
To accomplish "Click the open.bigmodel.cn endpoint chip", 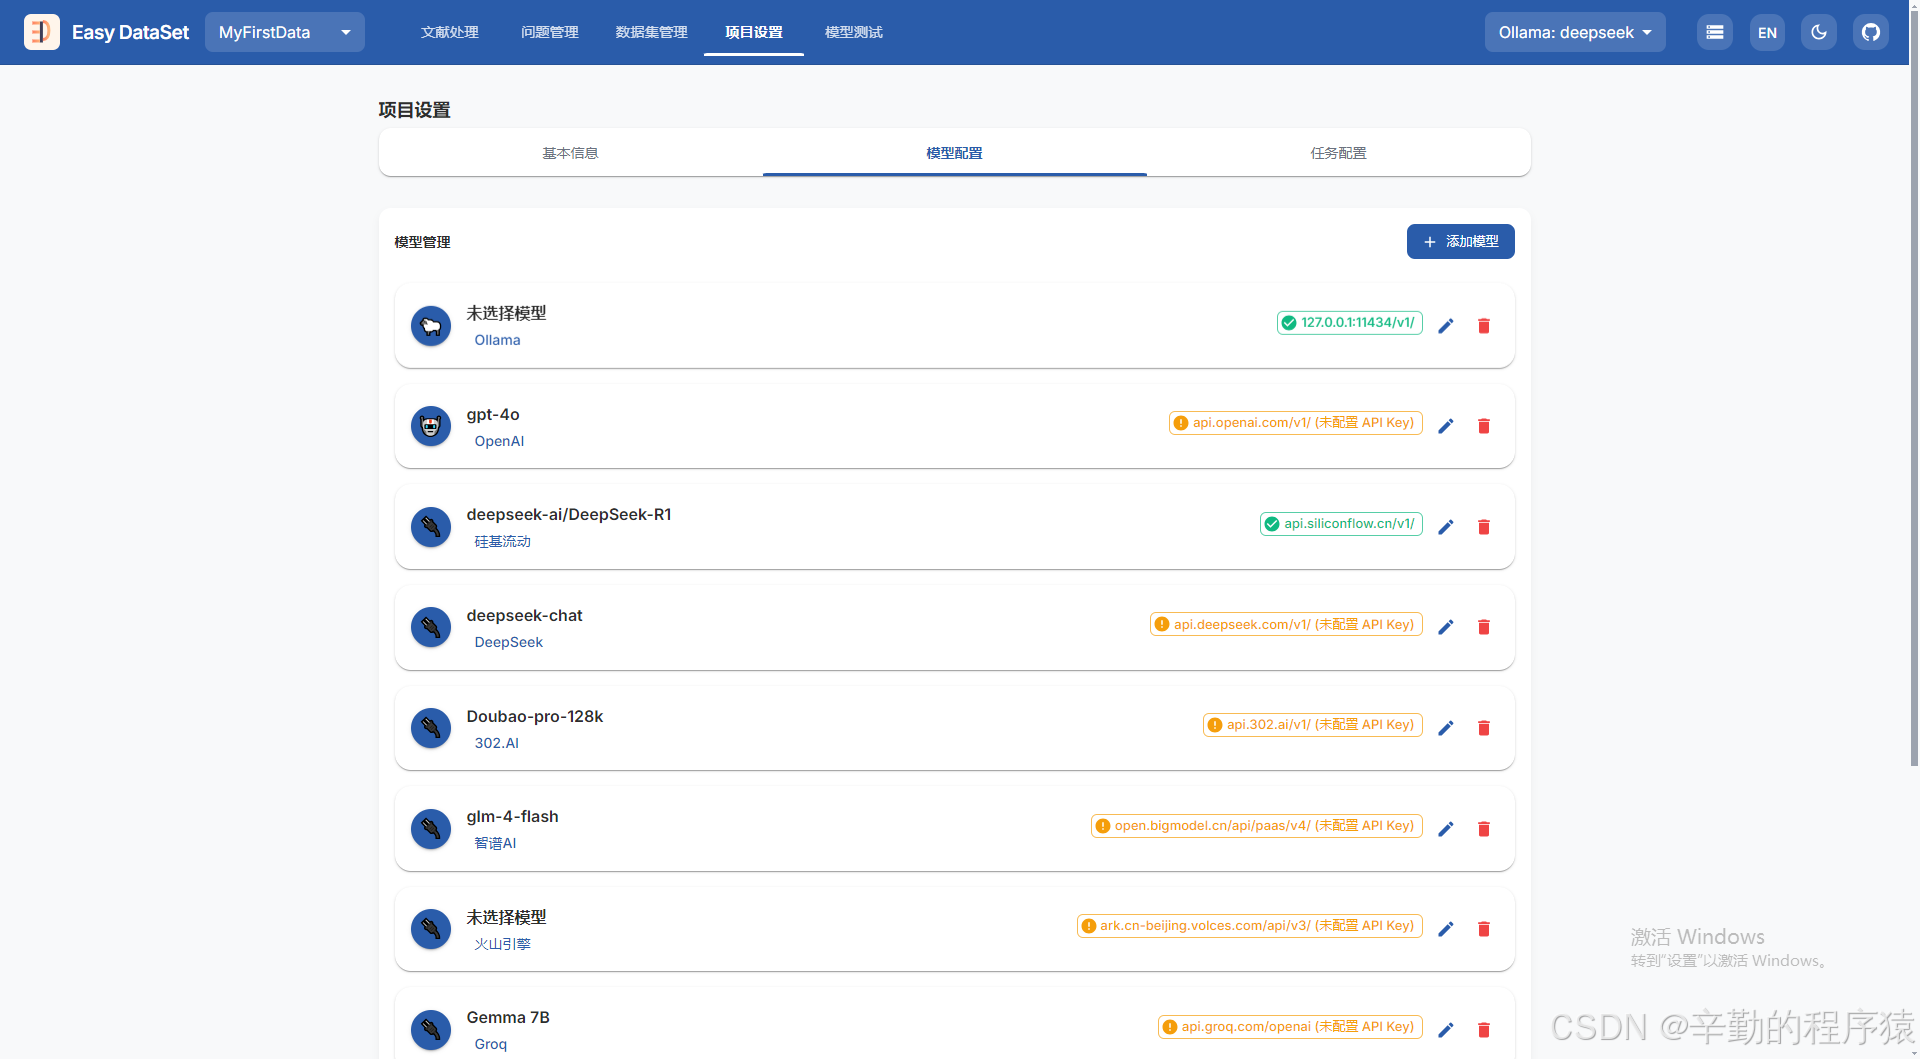I will pyautogui.click(x=1257, y=826).
